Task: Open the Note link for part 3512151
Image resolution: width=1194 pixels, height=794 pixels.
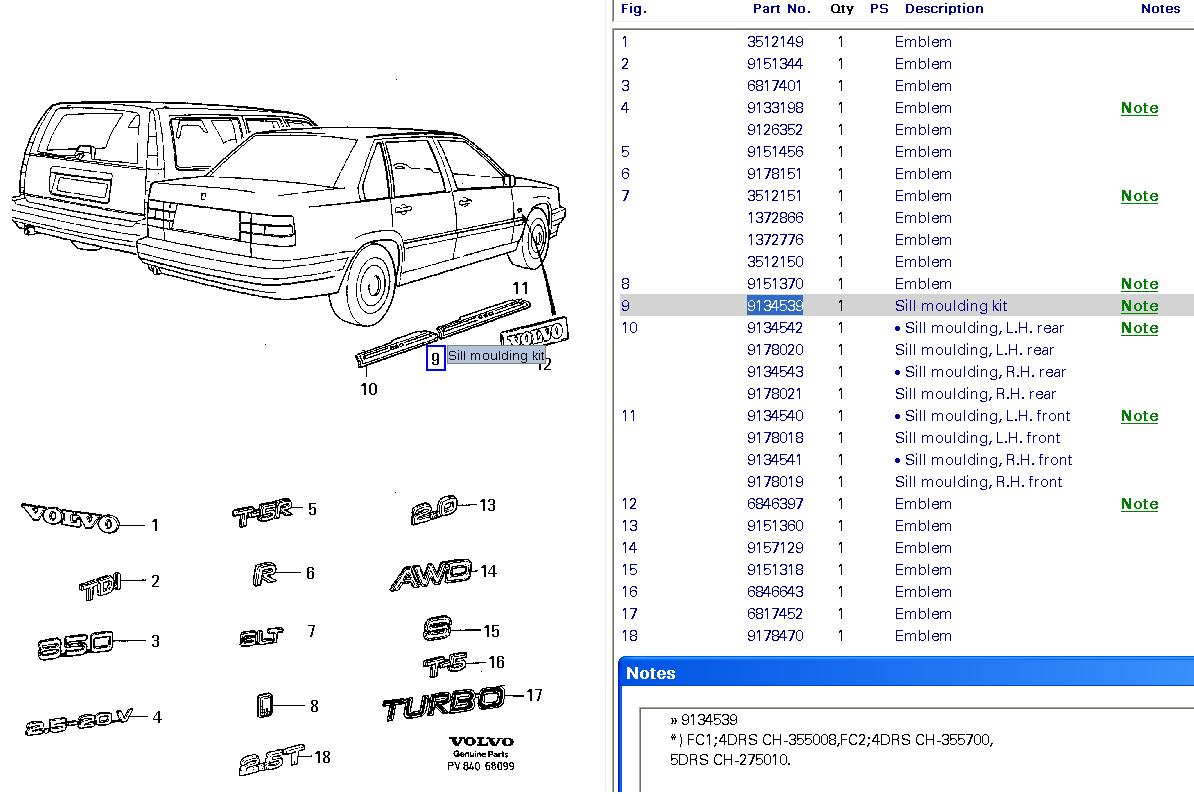Action: point(1139,196)
